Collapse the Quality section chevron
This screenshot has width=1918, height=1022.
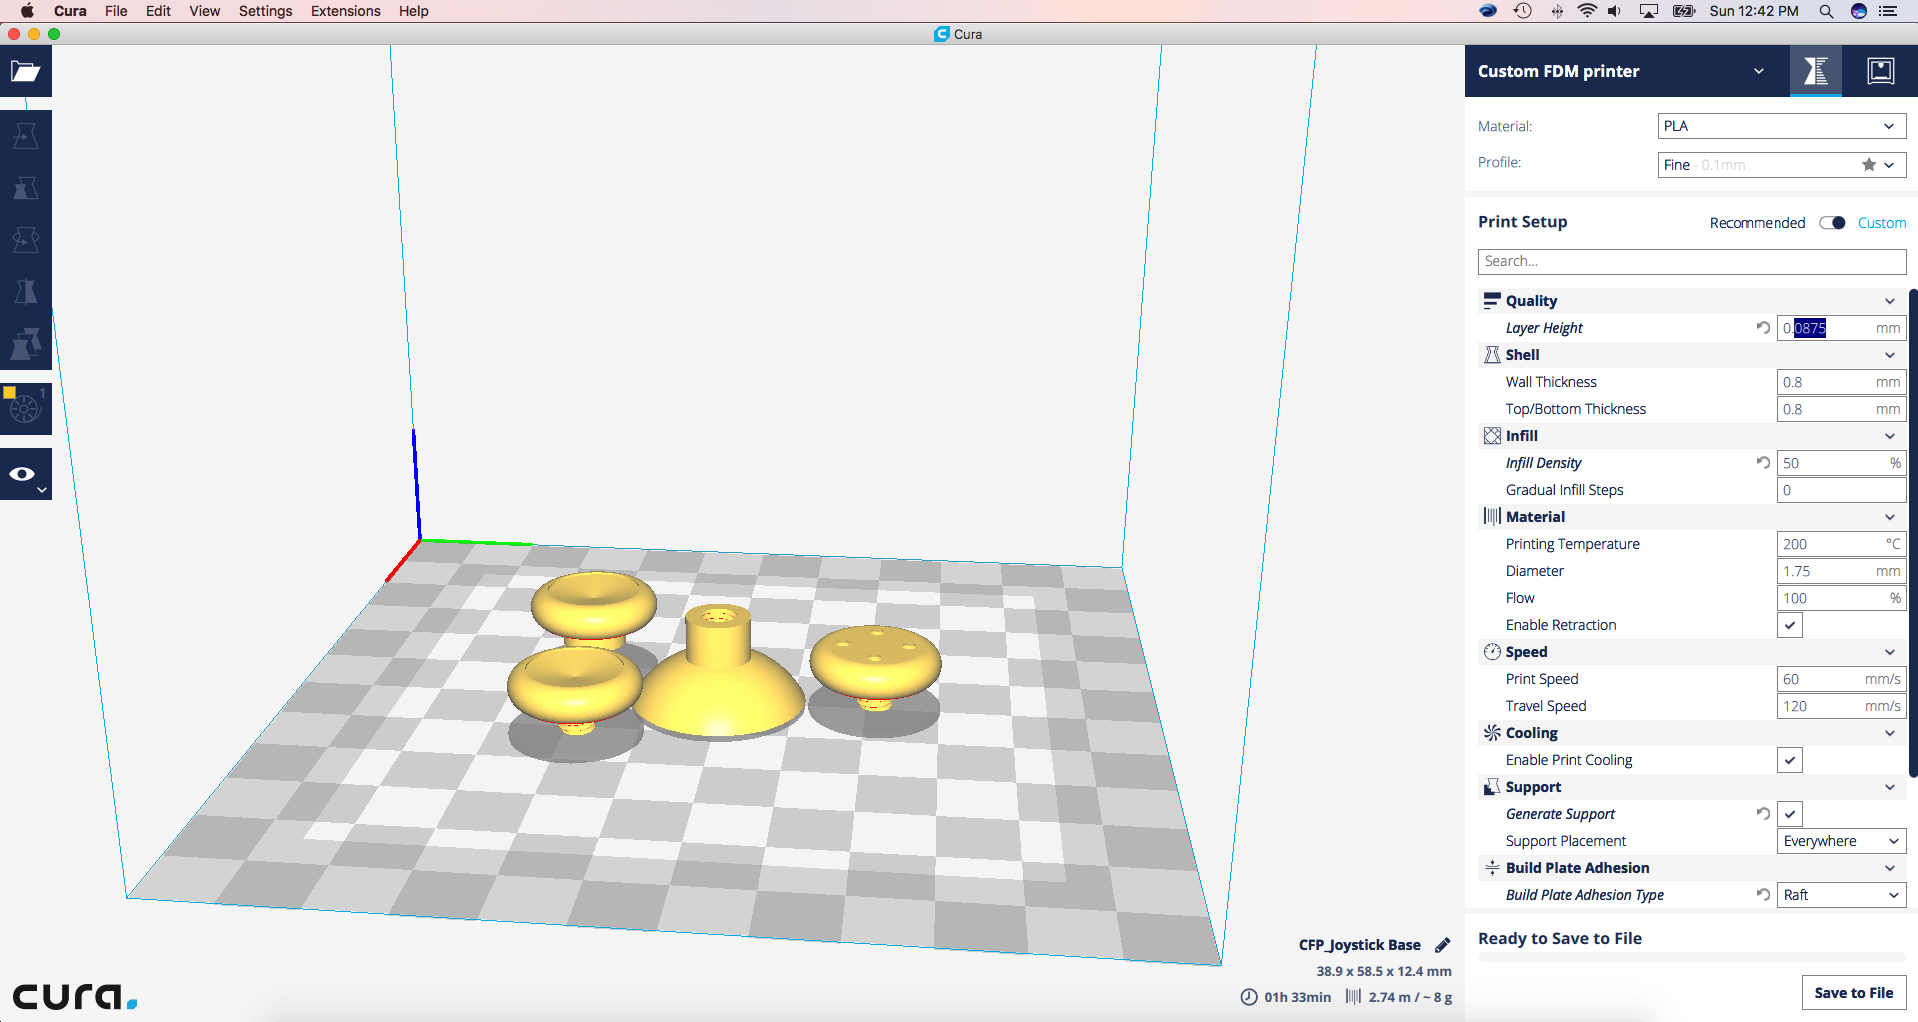click(x=1889, y=301)
